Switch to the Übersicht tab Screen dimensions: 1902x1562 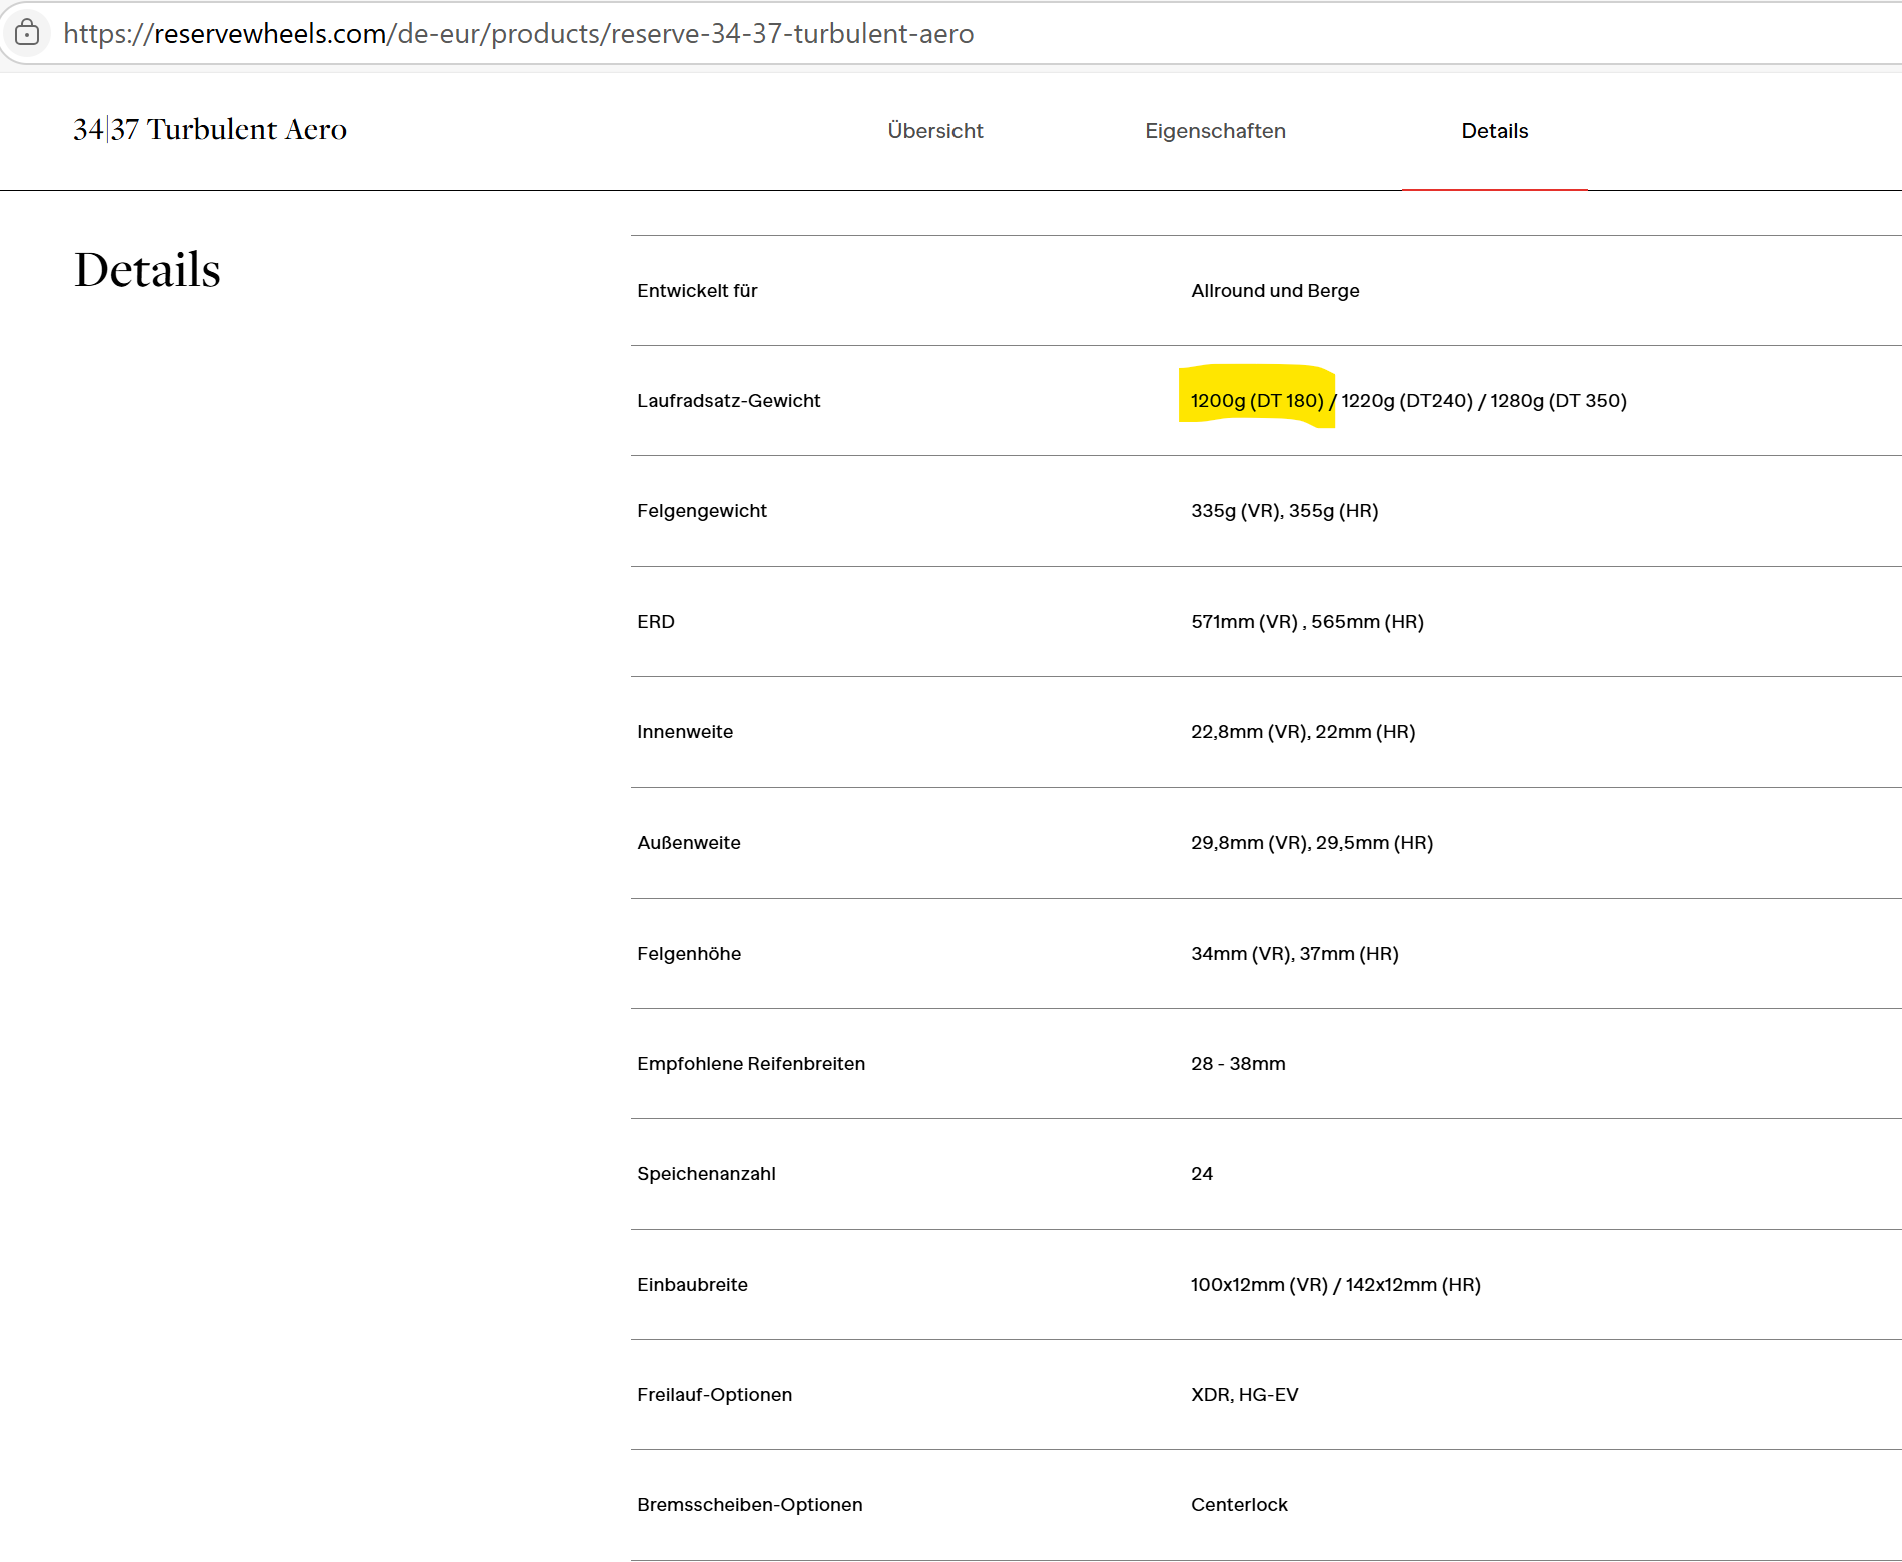pyautogui.click(x=935, y=131)
